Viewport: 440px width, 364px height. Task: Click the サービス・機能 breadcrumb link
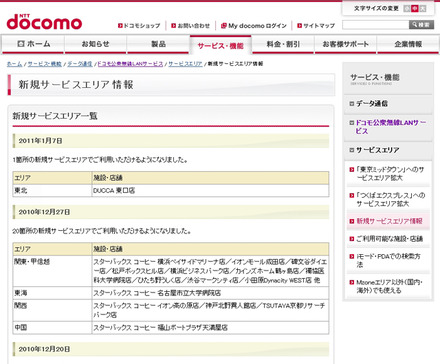tap(45, 64)
